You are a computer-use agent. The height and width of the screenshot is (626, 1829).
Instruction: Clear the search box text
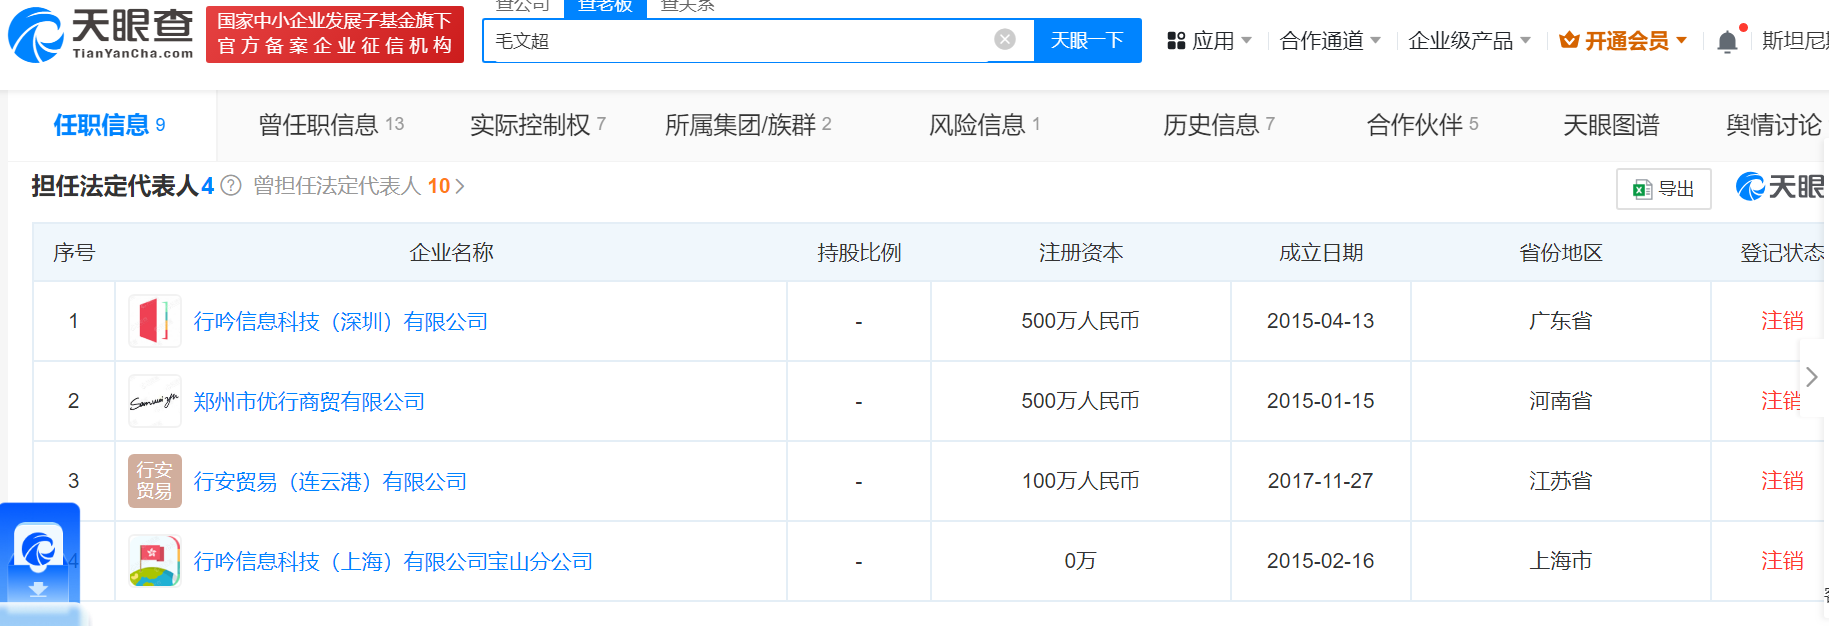click(x=1005, y=39)
